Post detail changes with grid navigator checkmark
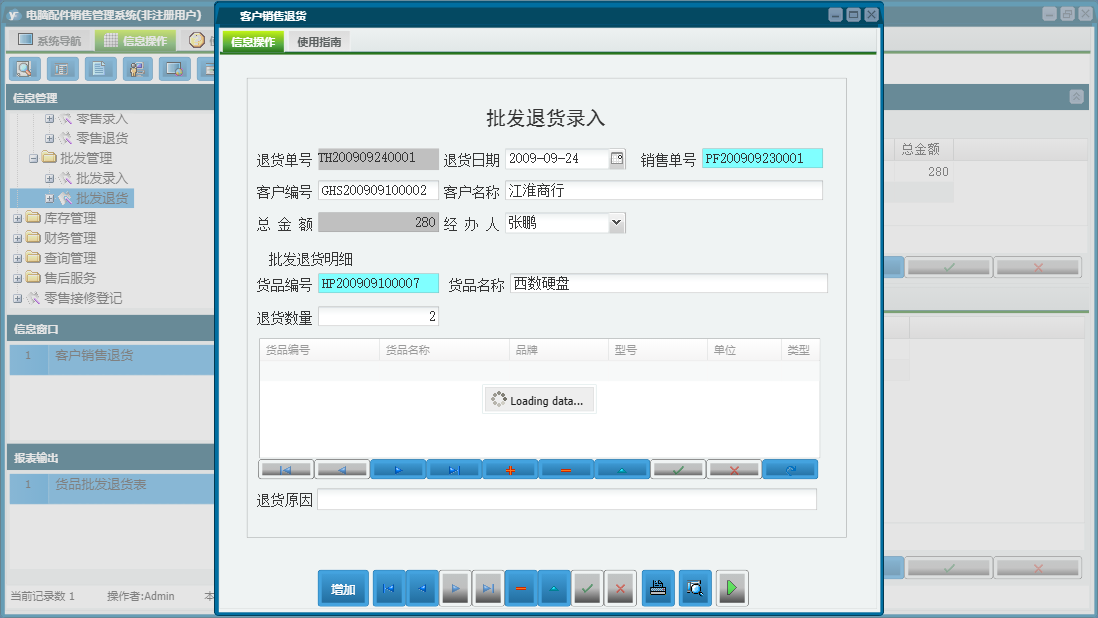The width and height of the screenshot is (1098, 618). [x=678, y=470]
